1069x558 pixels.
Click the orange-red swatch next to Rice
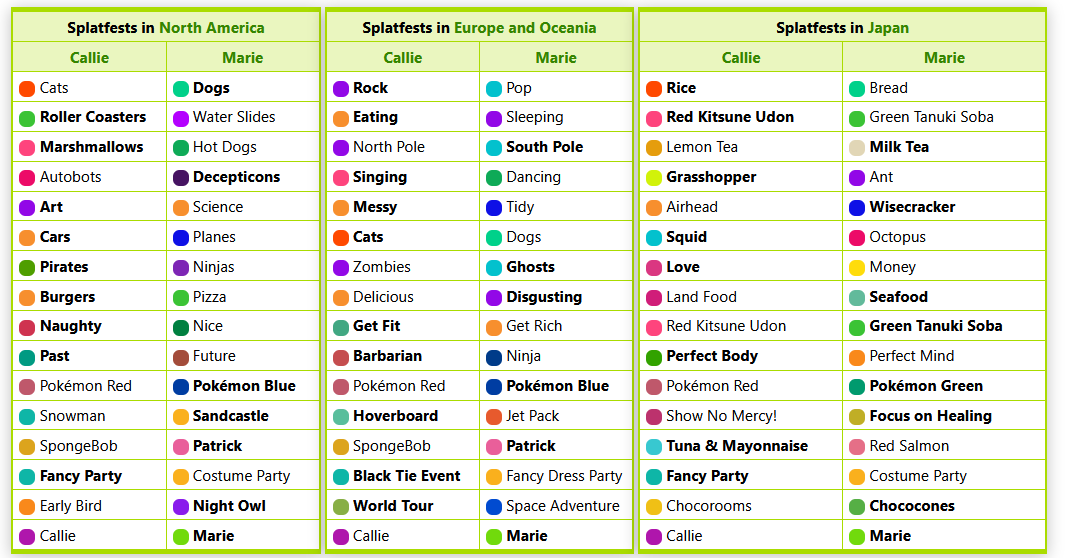[654, 89]
